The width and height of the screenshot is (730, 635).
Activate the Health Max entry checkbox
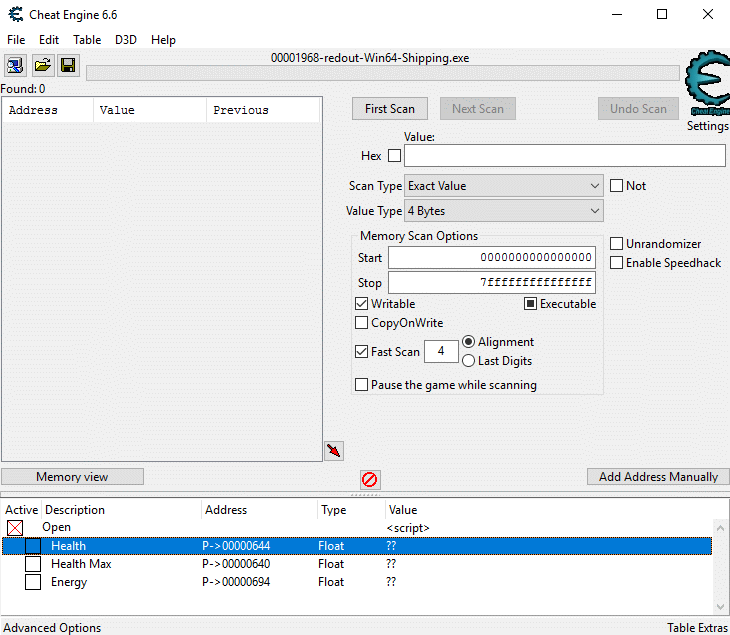(33, 564)
